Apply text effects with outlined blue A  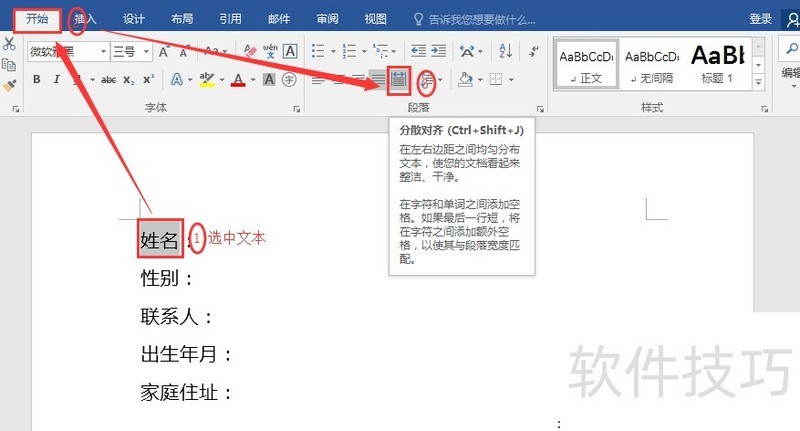pos(177,80)
